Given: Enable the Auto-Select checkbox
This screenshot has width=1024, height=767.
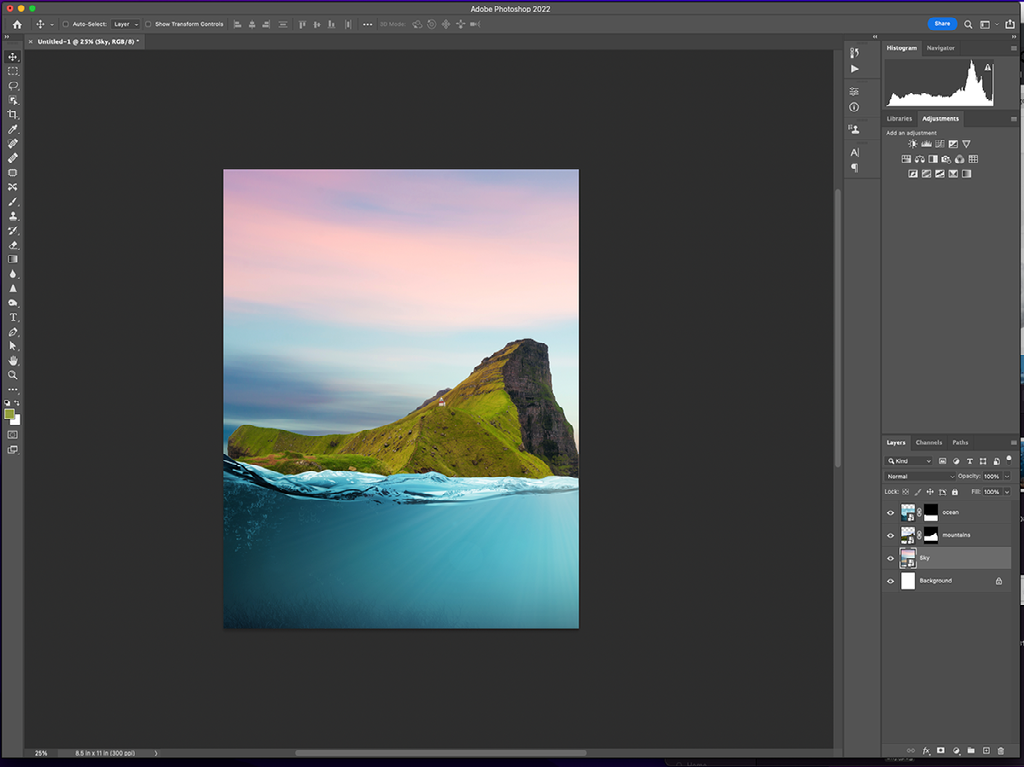Looking at the screenshot, I should [x=66, y=24].
